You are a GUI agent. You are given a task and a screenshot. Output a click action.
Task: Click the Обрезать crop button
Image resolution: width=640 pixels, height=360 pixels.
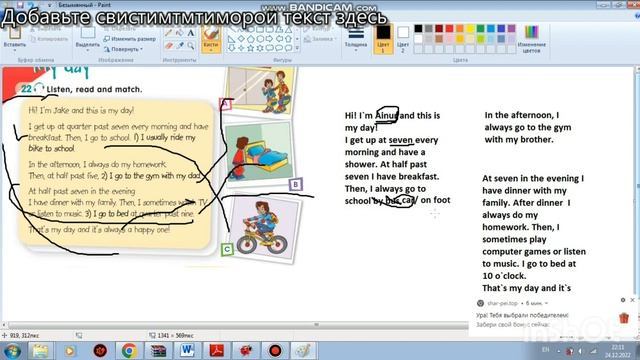point(120,29)
